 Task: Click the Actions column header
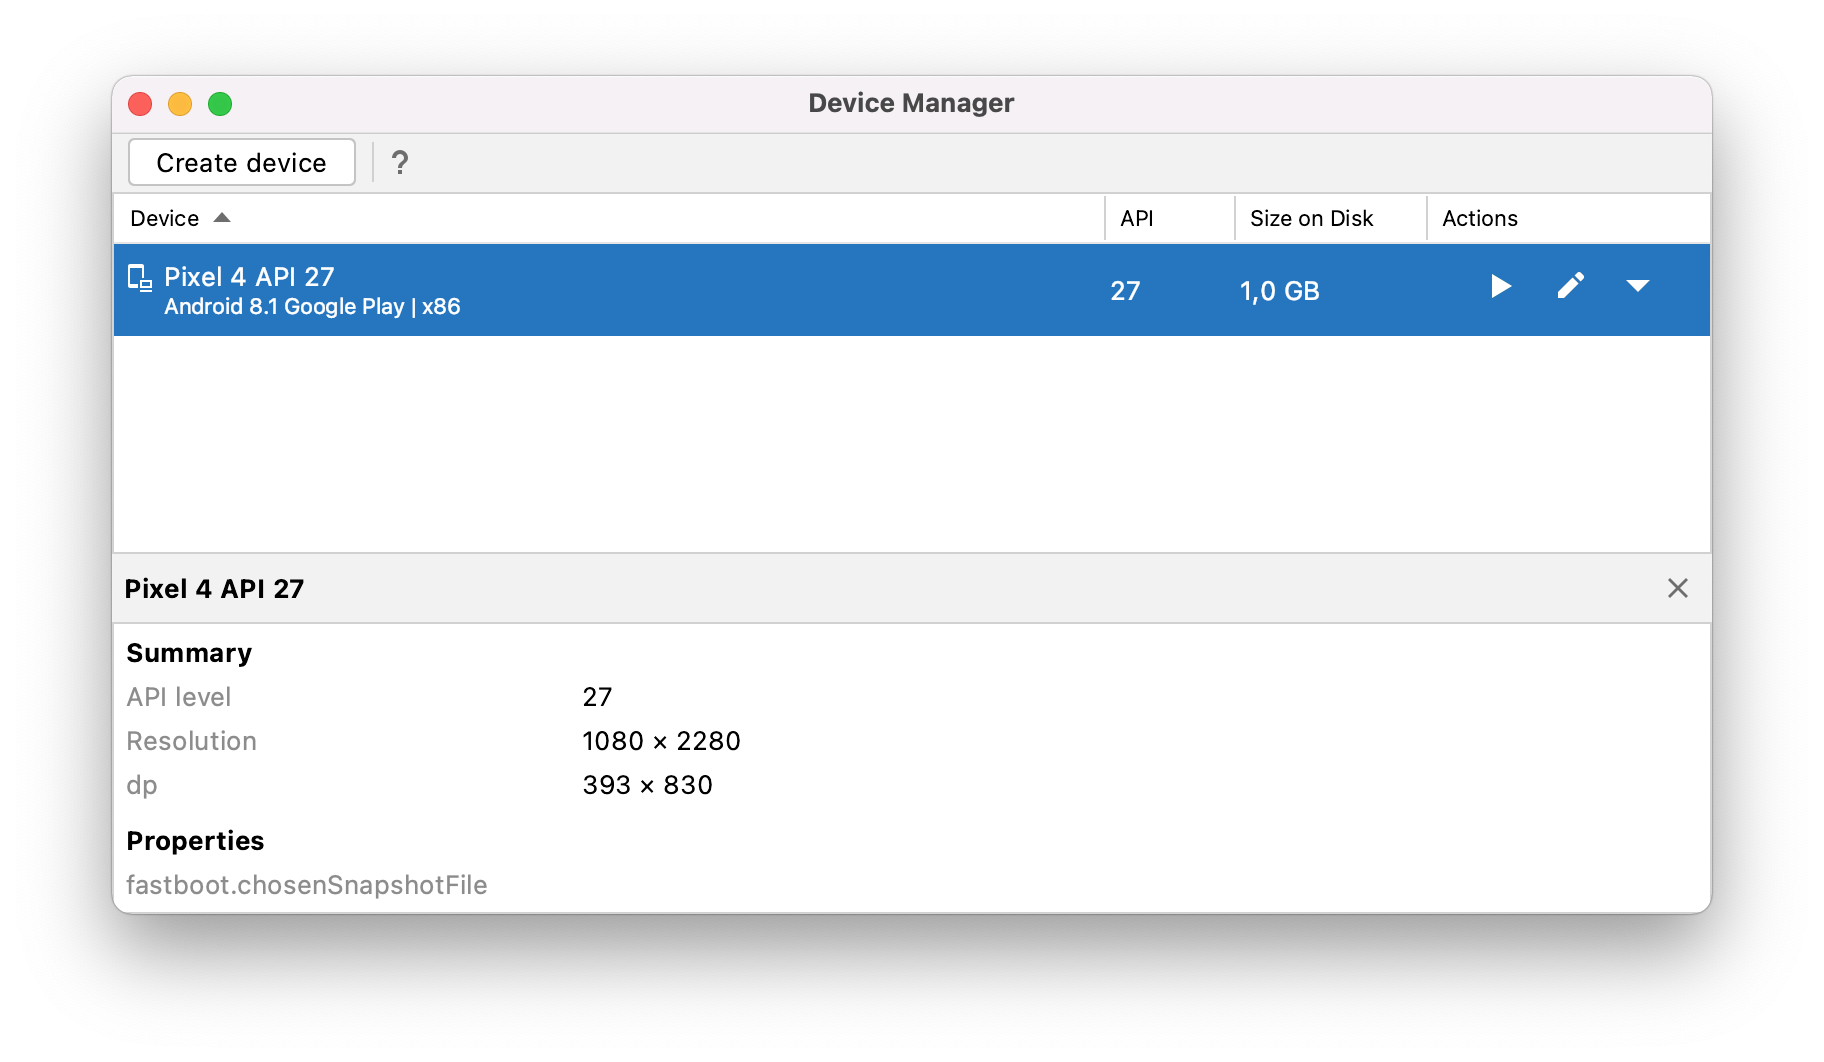1479,218
